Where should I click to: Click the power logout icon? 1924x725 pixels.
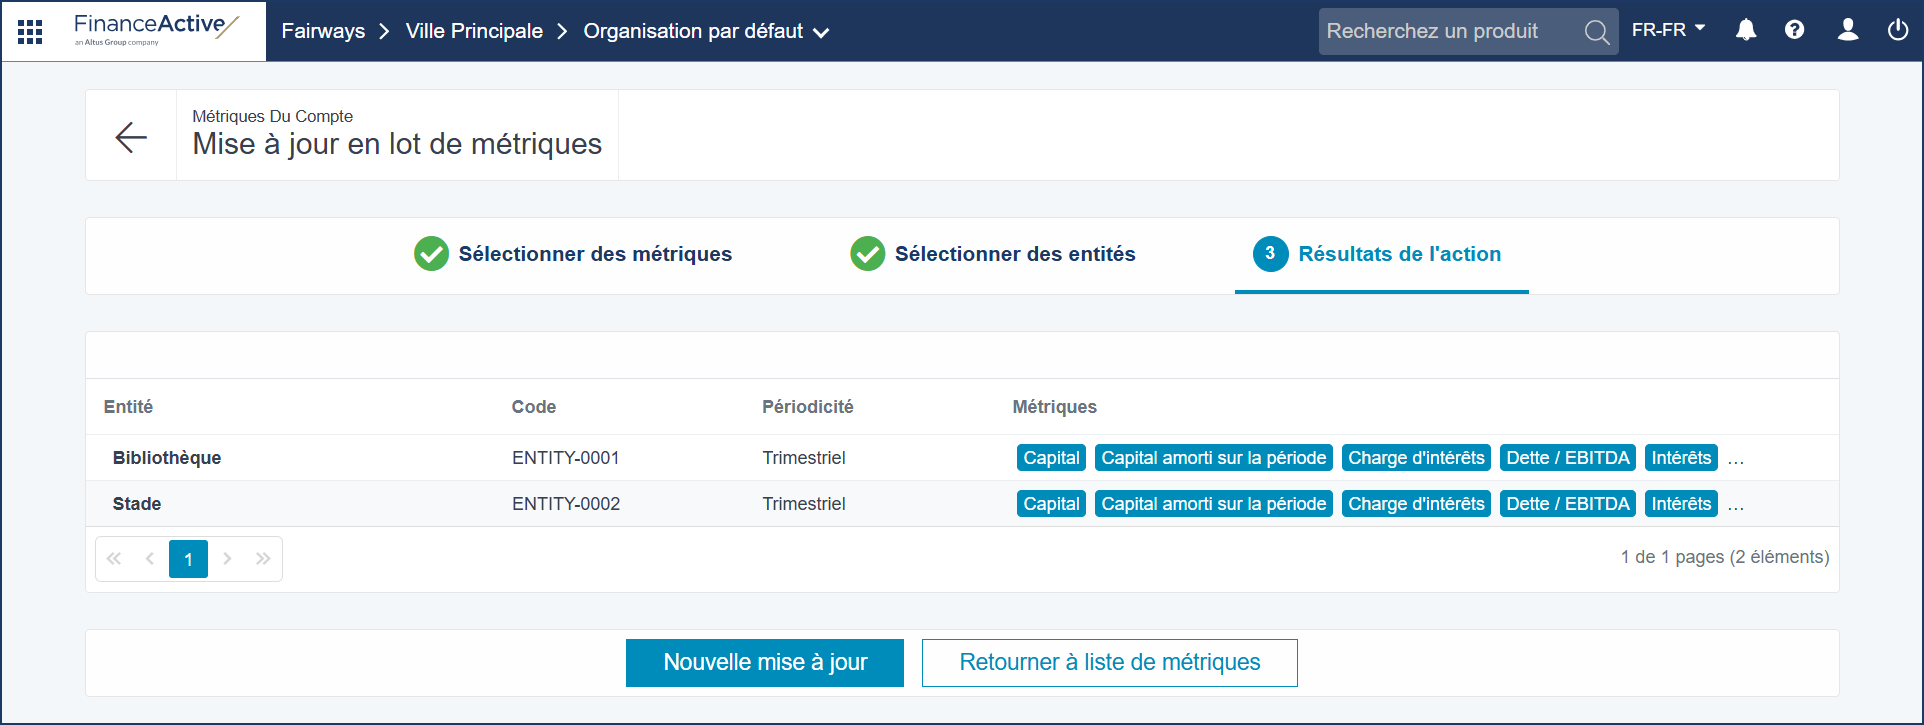(1897, 30)
